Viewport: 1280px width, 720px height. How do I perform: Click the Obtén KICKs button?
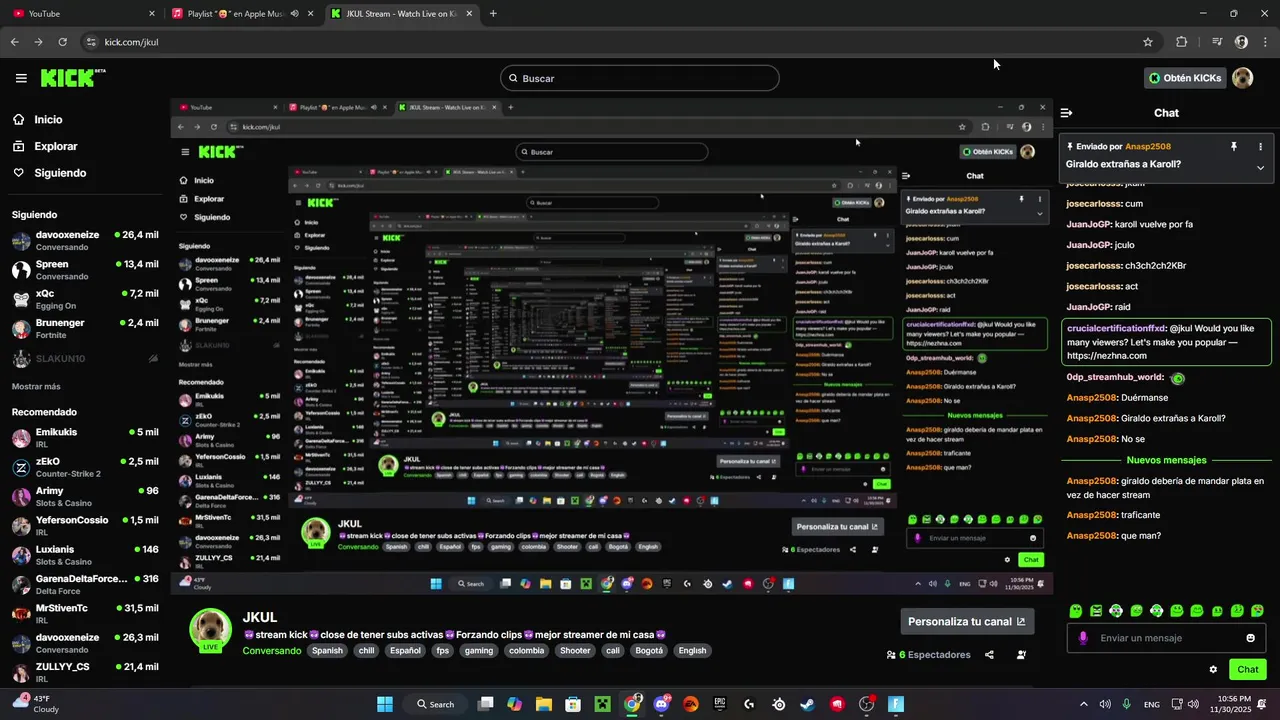point(1185,78)
